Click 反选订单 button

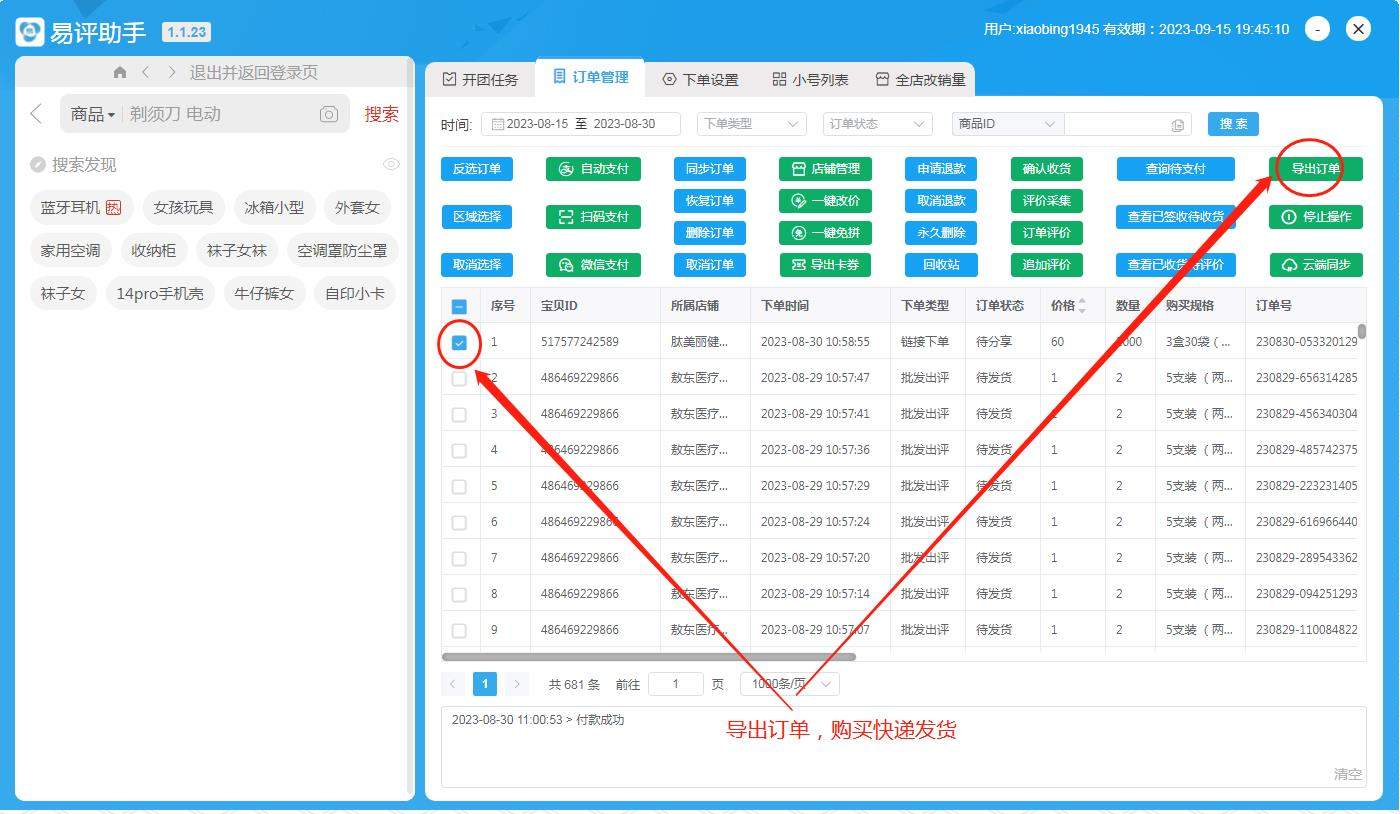click(477, 169)
